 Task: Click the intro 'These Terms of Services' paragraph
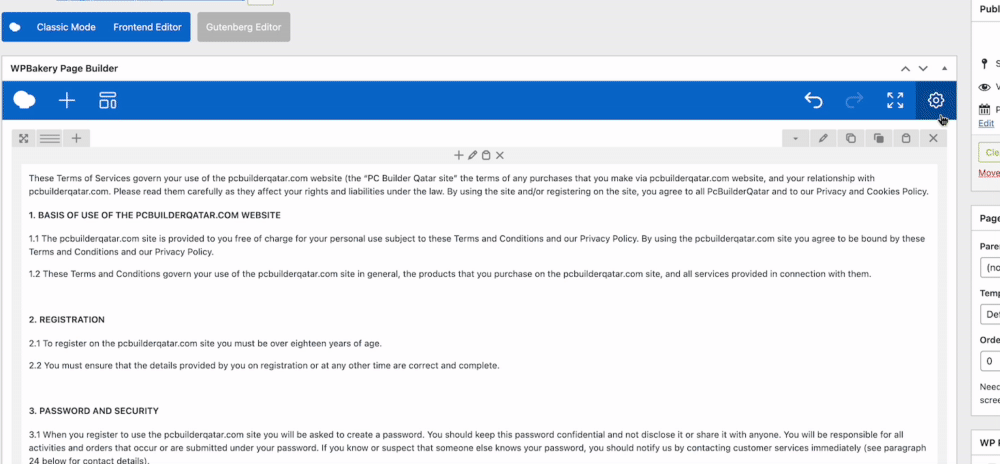[x=478, y=185]
